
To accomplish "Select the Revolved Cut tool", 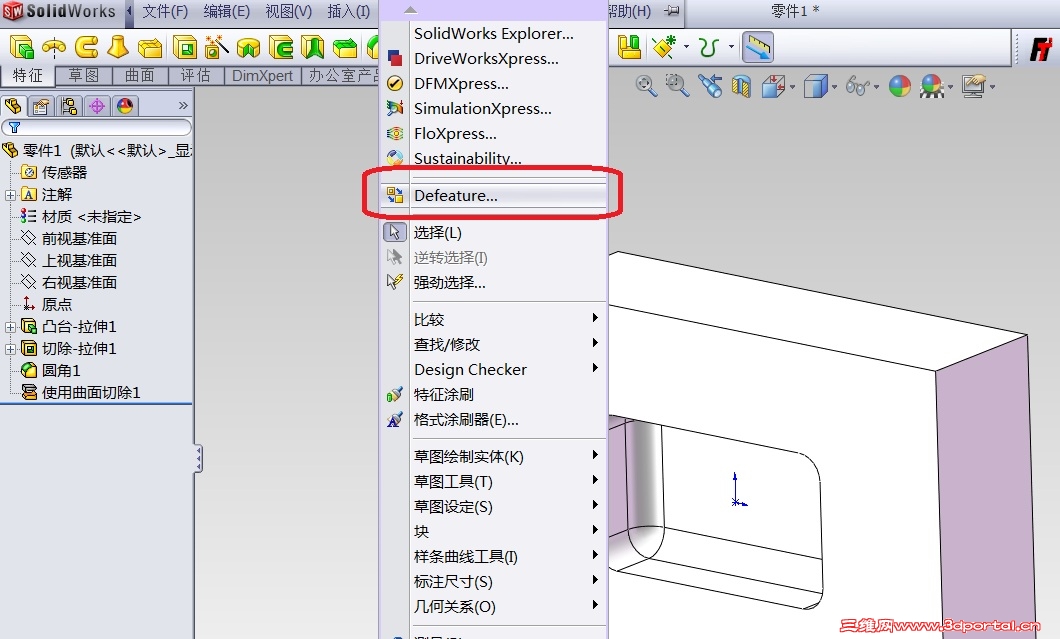I will [x=248, y=48].
